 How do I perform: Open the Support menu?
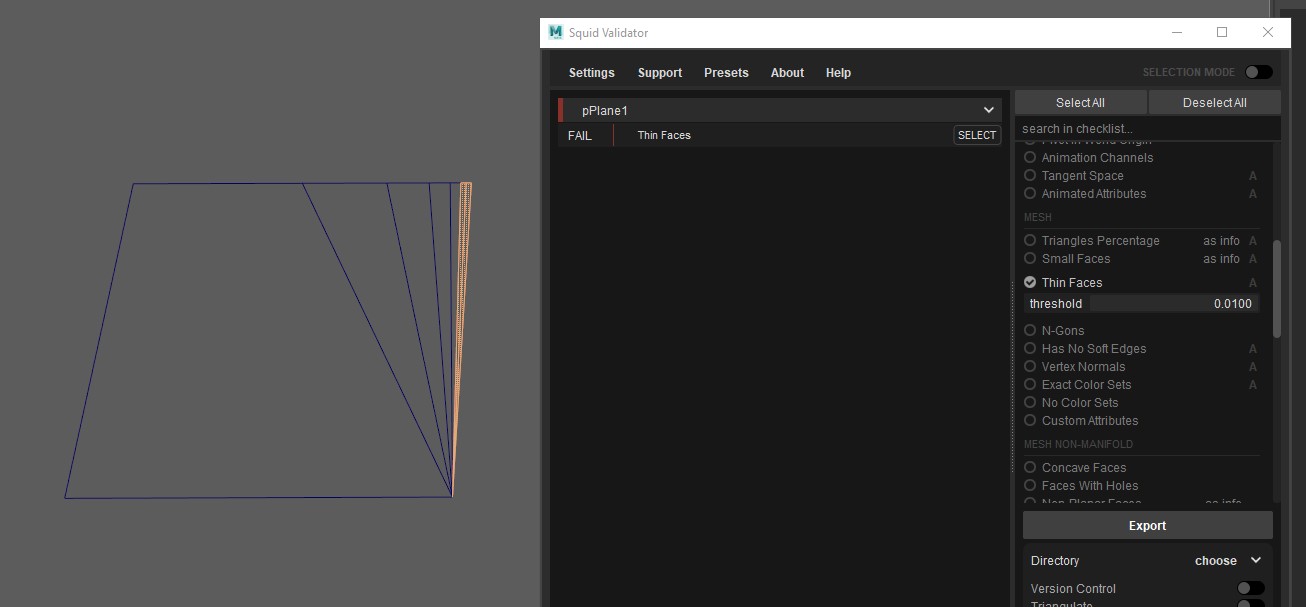point(660,73)
